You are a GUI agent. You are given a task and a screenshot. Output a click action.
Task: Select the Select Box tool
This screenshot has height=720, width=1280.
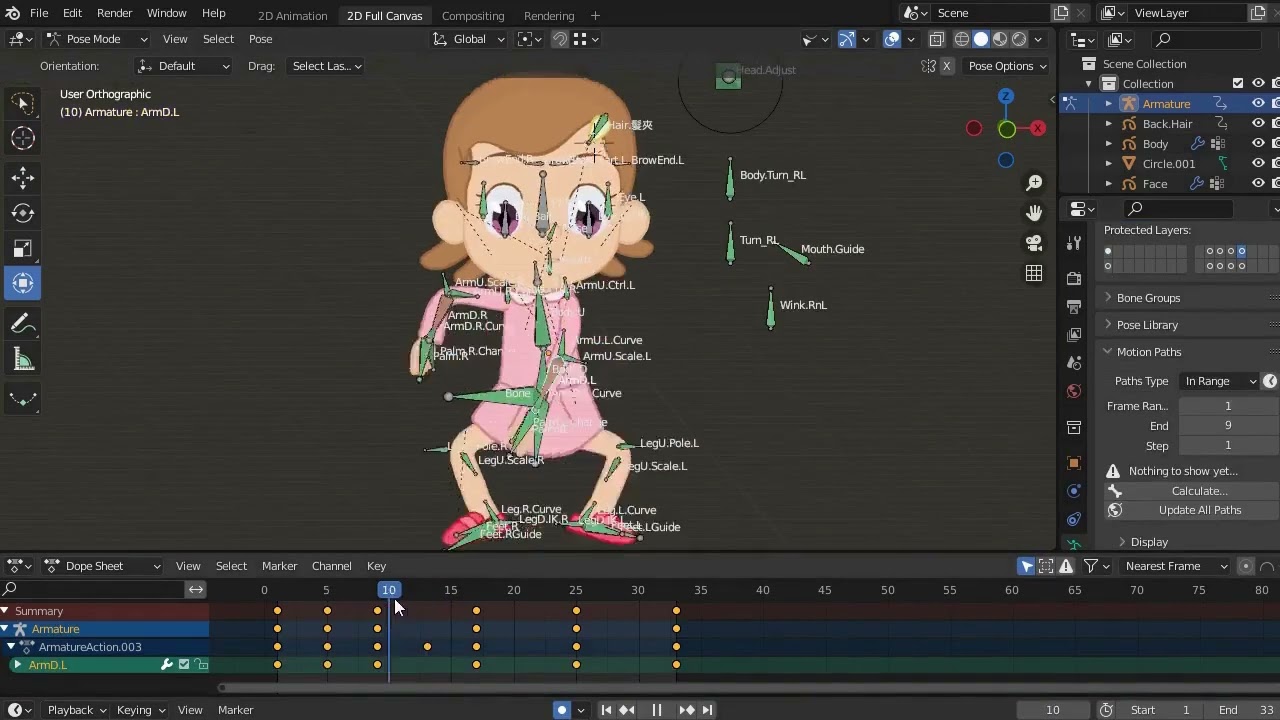23,103
